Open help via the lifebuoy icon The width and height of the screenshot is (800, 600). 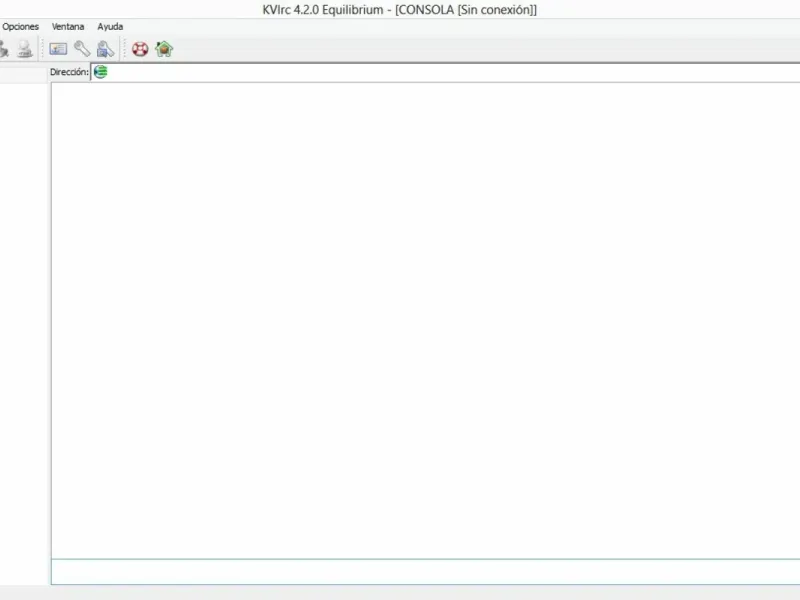(140, 49)
